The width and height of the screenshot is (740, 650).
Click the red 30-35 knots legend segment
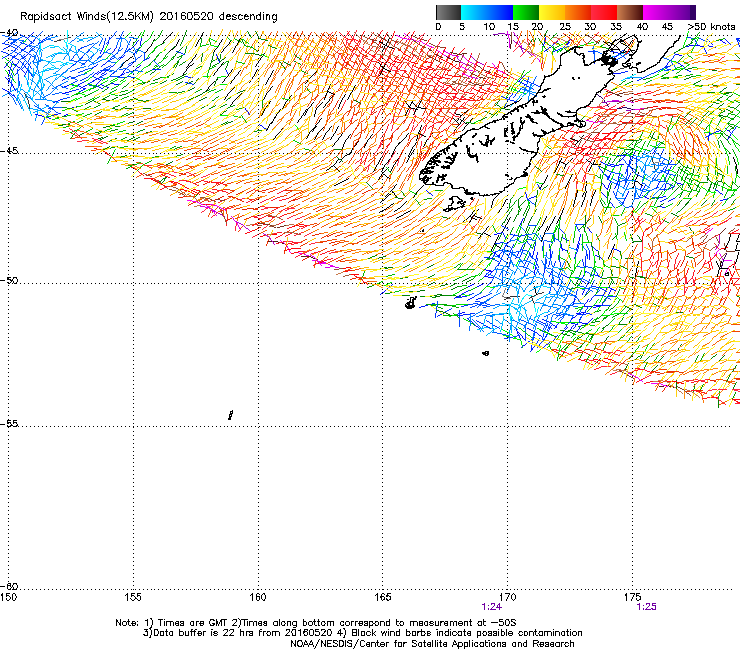(604, 12)
